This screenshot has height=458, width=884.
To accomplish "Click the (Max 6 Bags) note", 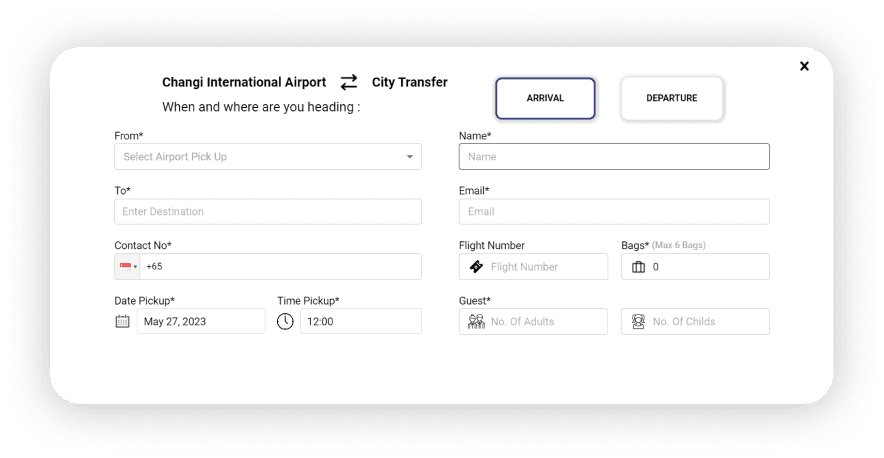I will 679,245.
